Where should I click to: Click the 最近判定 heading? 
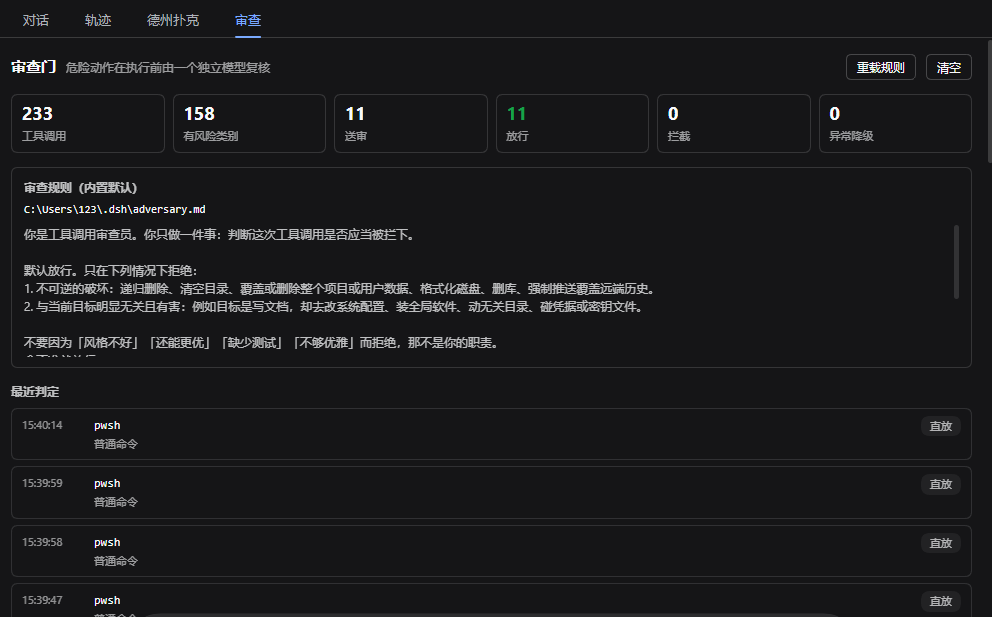35,392
